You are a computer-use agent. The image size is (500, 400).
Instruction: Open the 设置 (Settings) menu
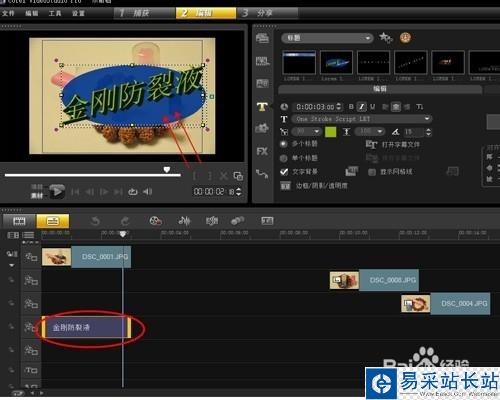pos(78,13)
